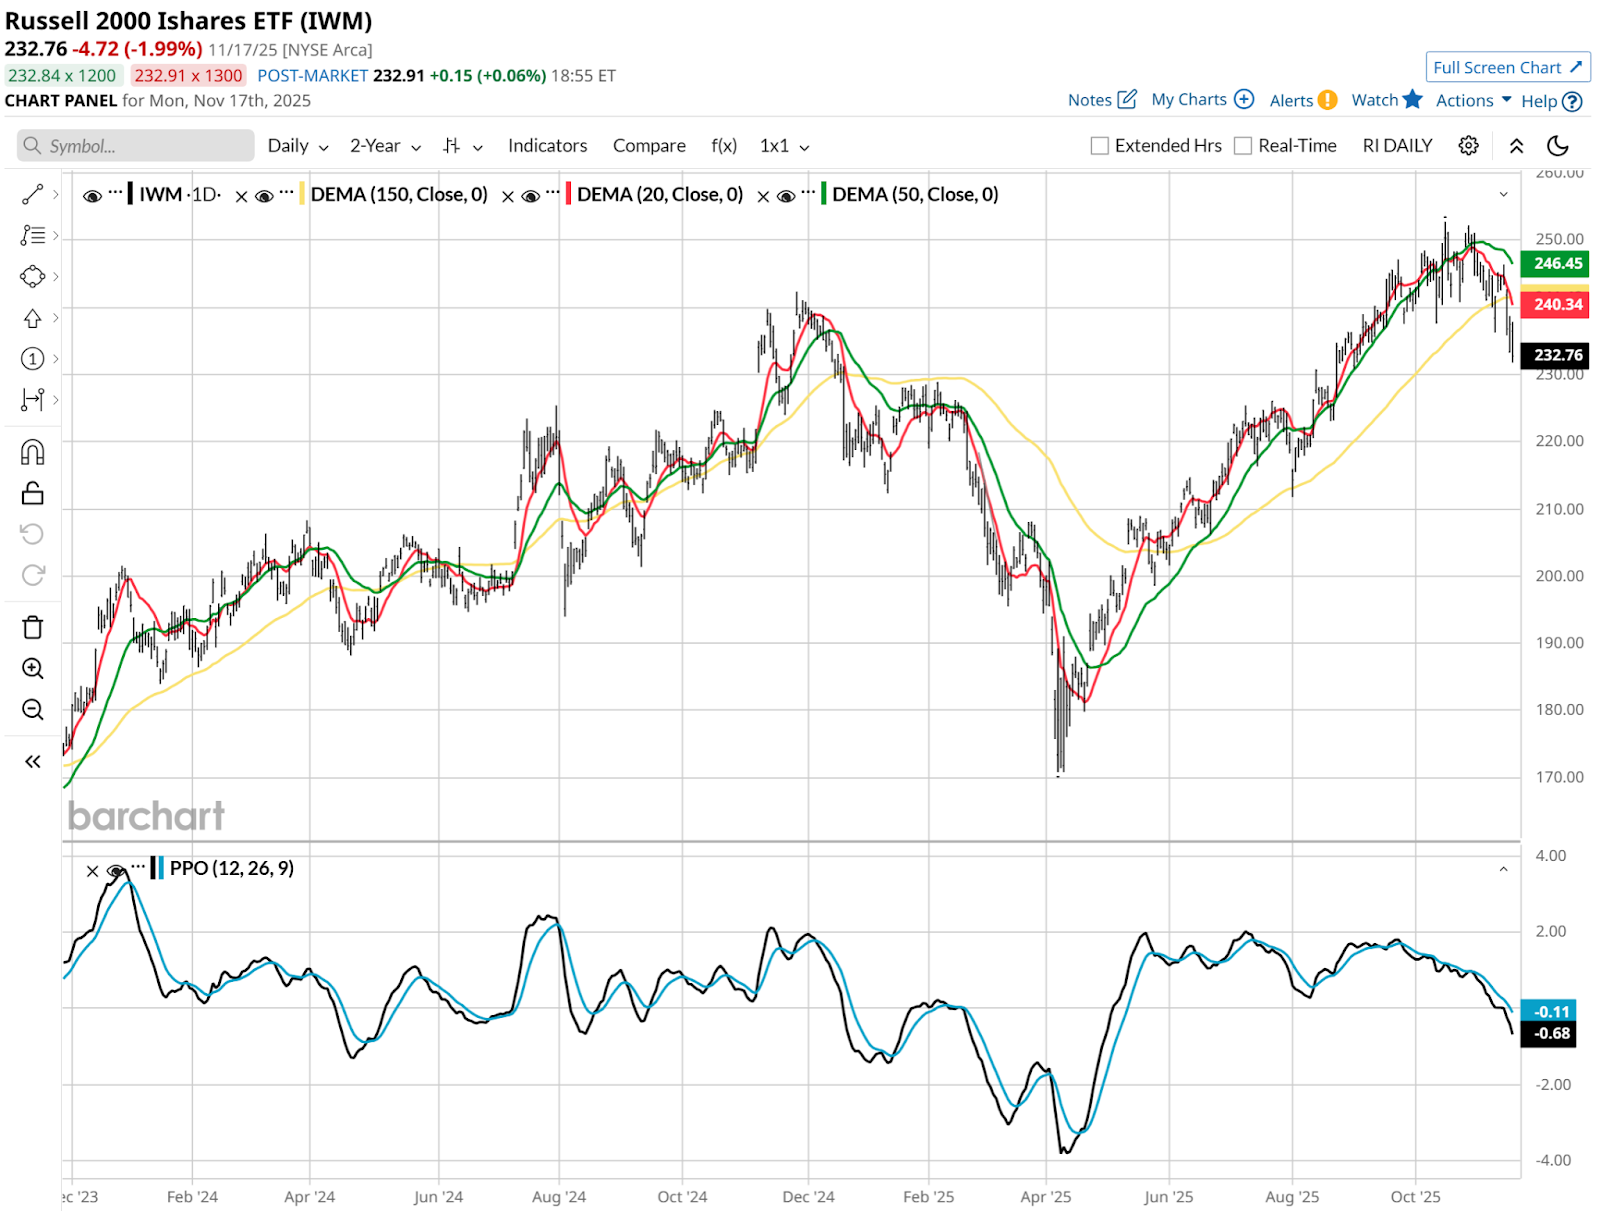Image resolution: width=1600 pixels, height=1211 pixels.
Task: Open Notes for IWM
Action: coord(1102,100)
